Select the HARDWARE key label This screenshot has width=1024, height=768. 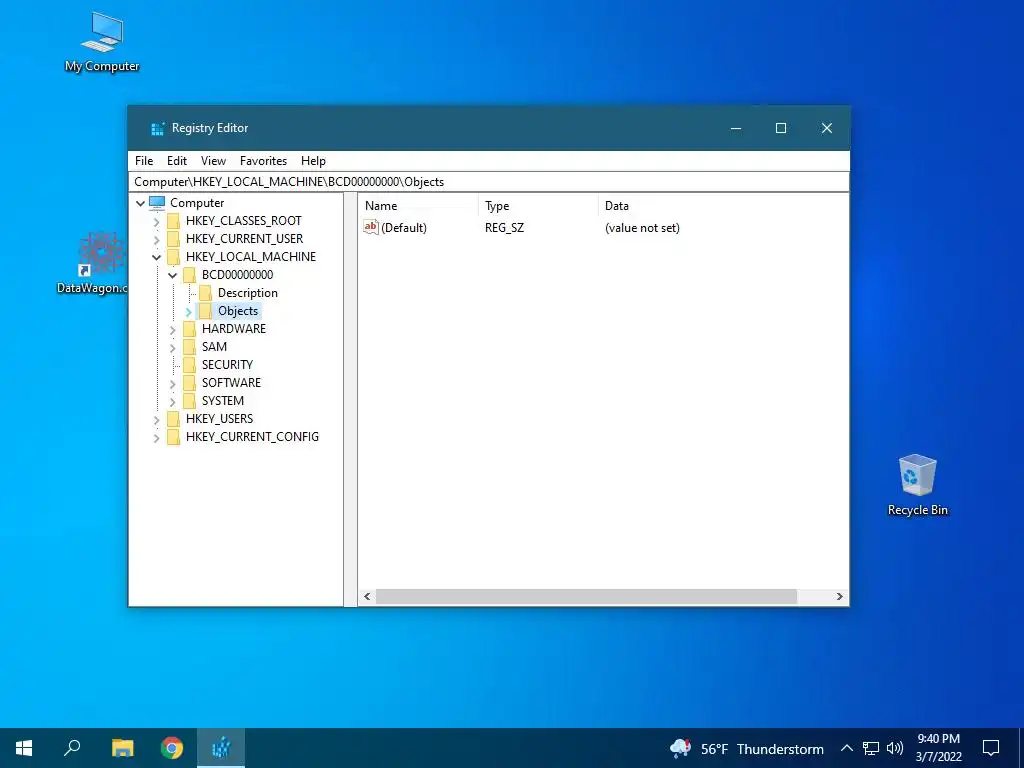[234, 328]
